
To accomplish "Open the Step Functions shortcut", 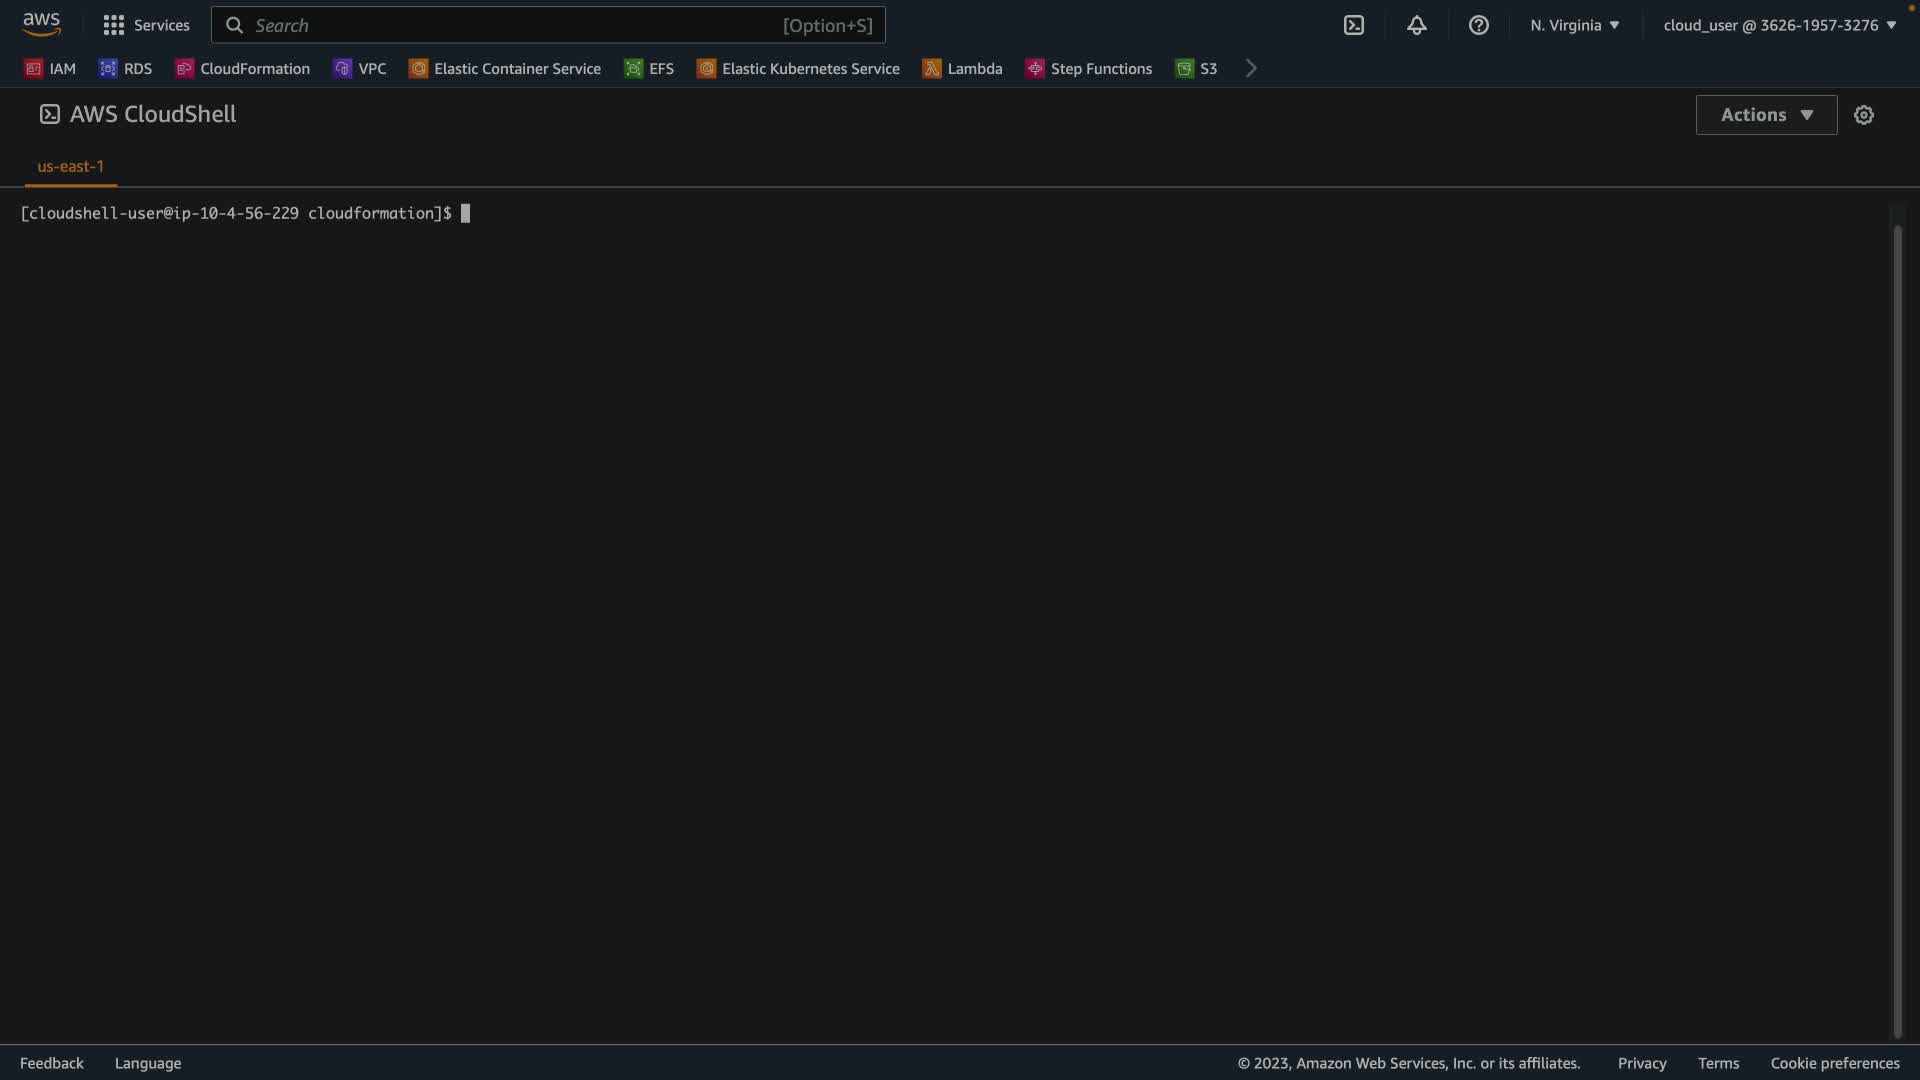I will 1089,68.
